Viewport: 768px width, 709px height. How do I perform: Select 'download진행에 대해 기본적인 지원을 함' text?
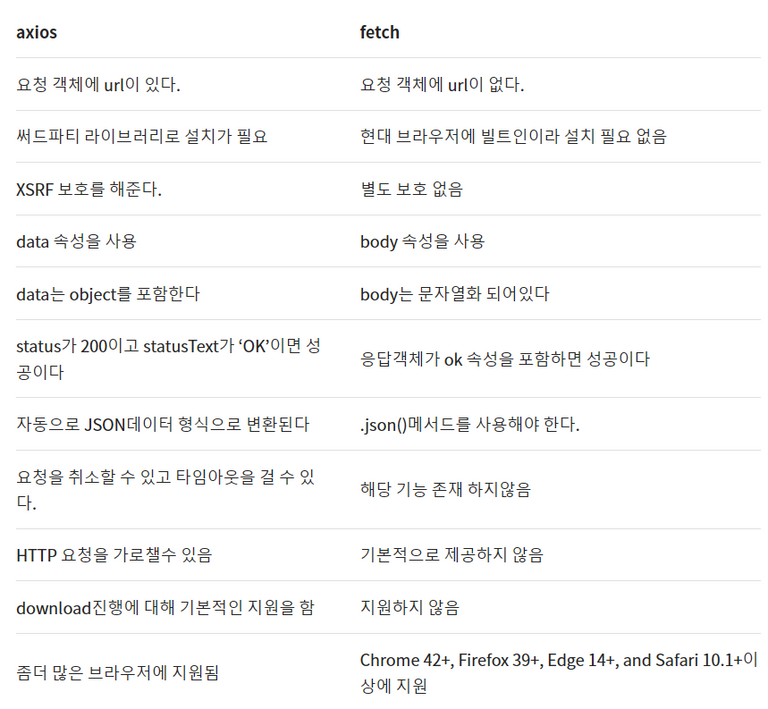[165, 608]
